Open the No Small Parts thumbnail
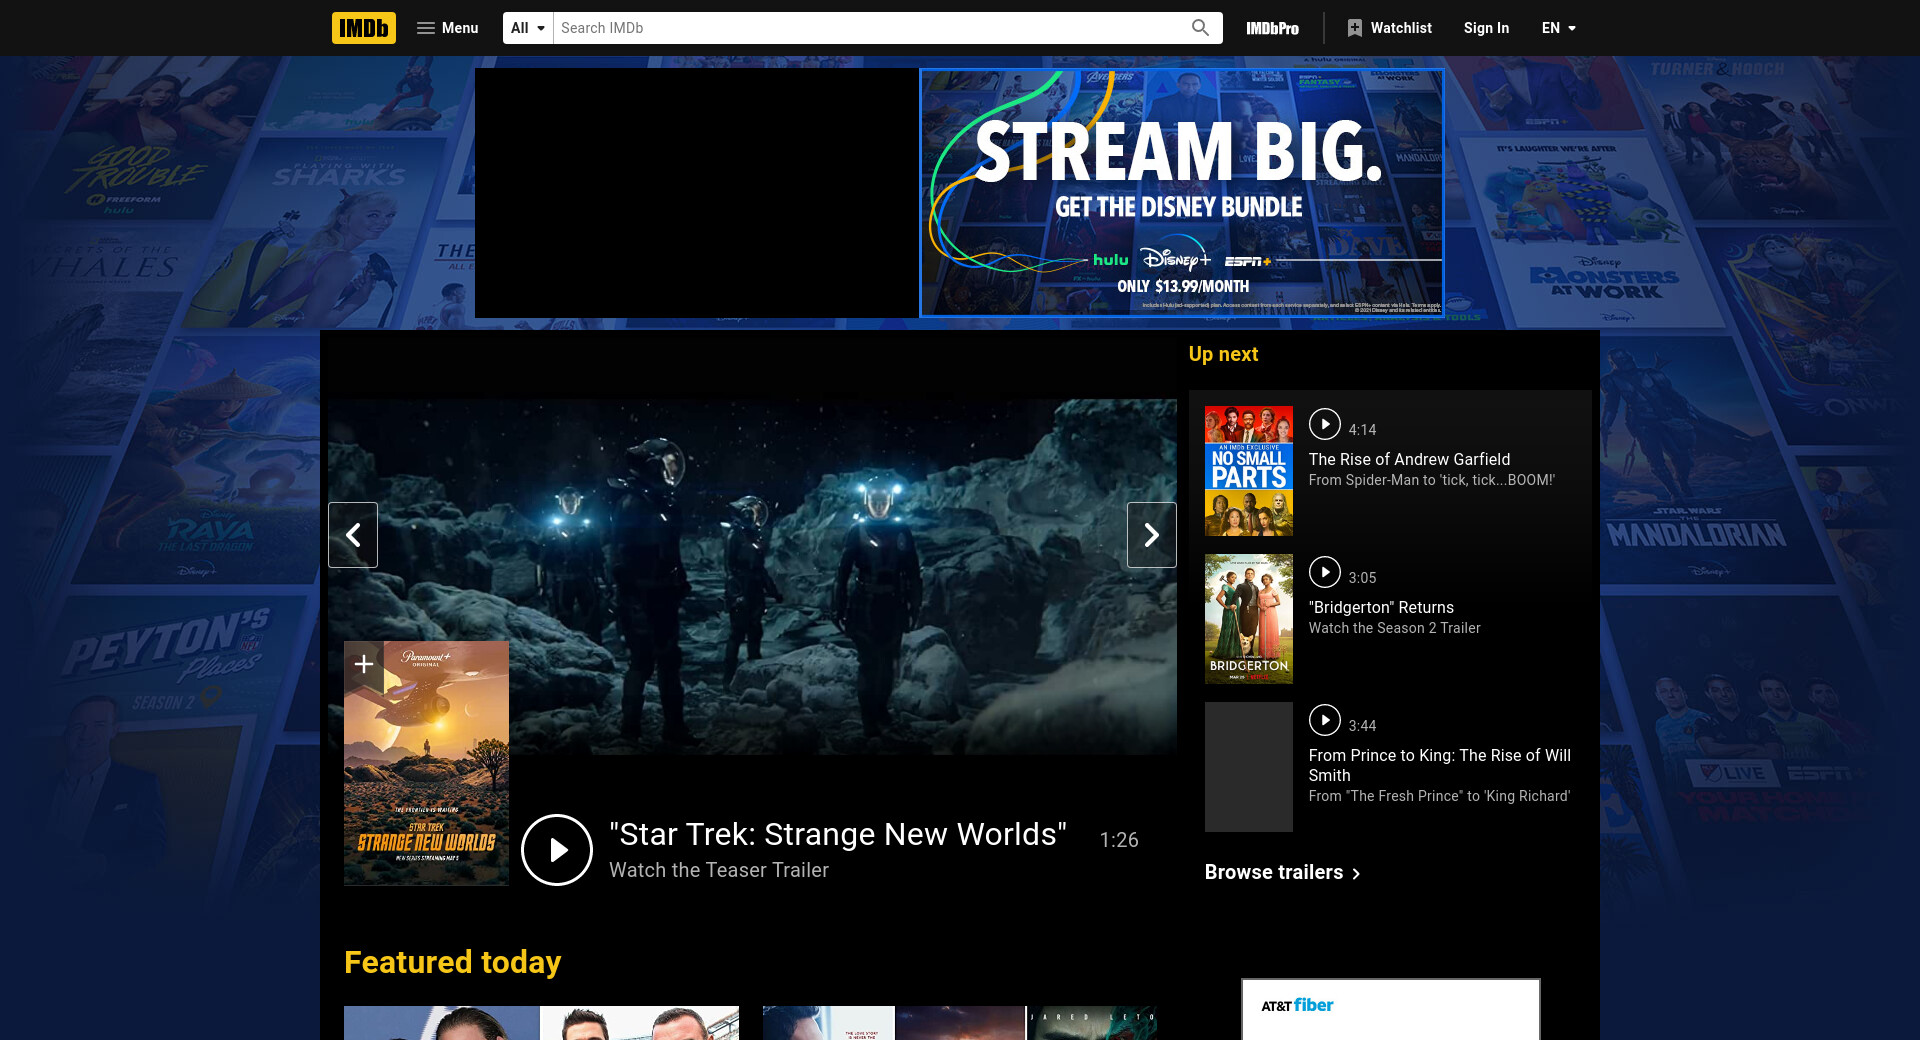 click(1248, 470)
